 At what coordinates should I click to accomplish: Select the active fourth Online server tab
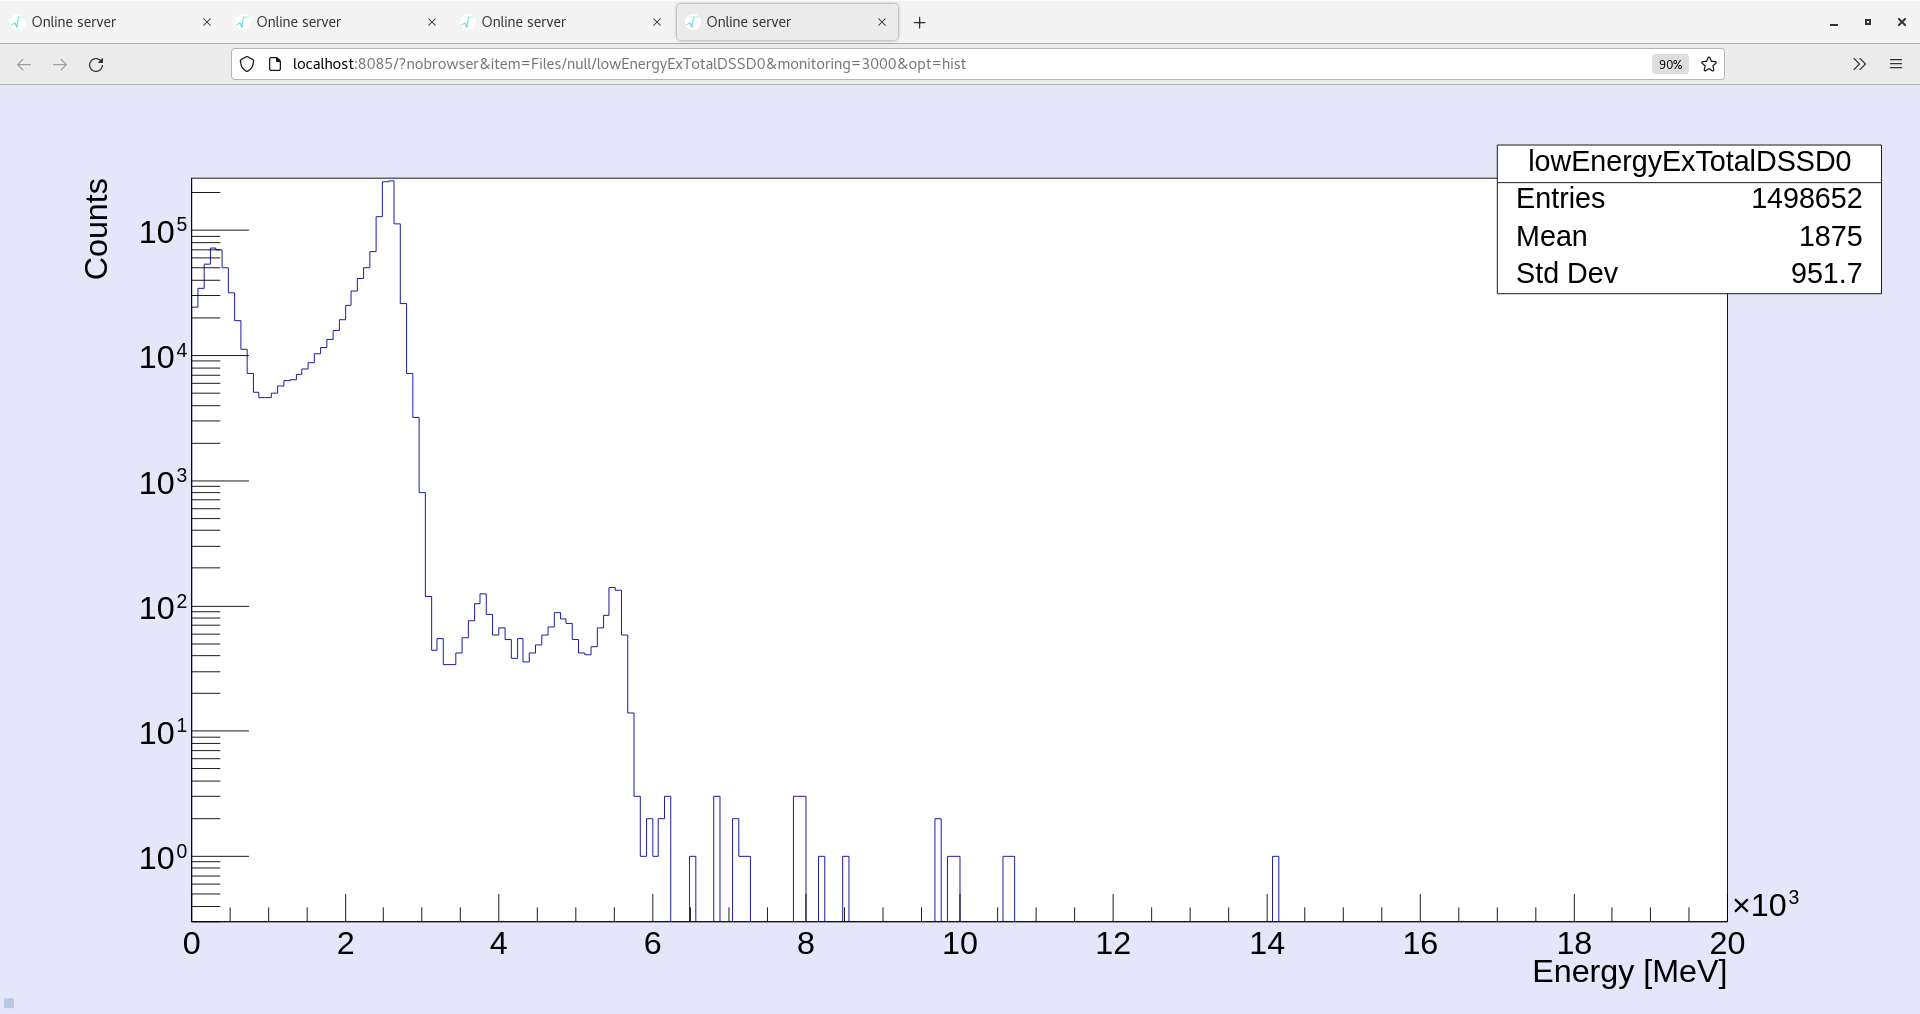pyautogui.click(x=785, y=22)
